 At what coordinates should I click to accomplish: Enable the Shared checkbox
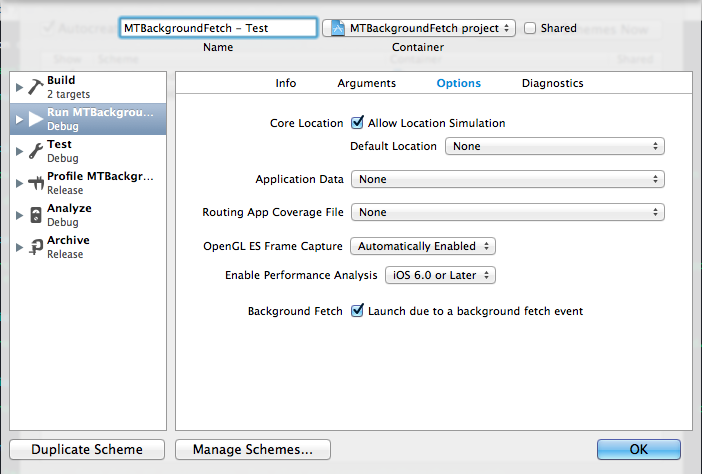click(x=530, y=28)
